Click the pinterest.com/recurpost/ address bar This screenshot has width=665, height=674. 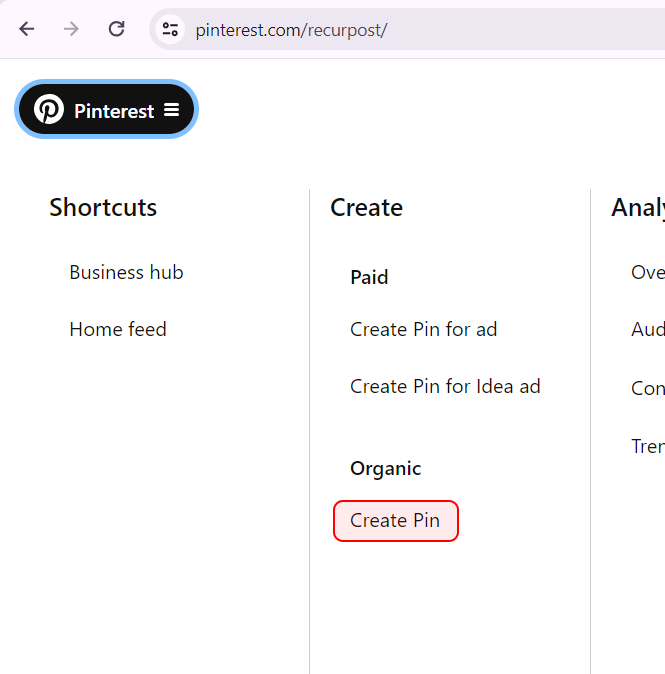408,30
